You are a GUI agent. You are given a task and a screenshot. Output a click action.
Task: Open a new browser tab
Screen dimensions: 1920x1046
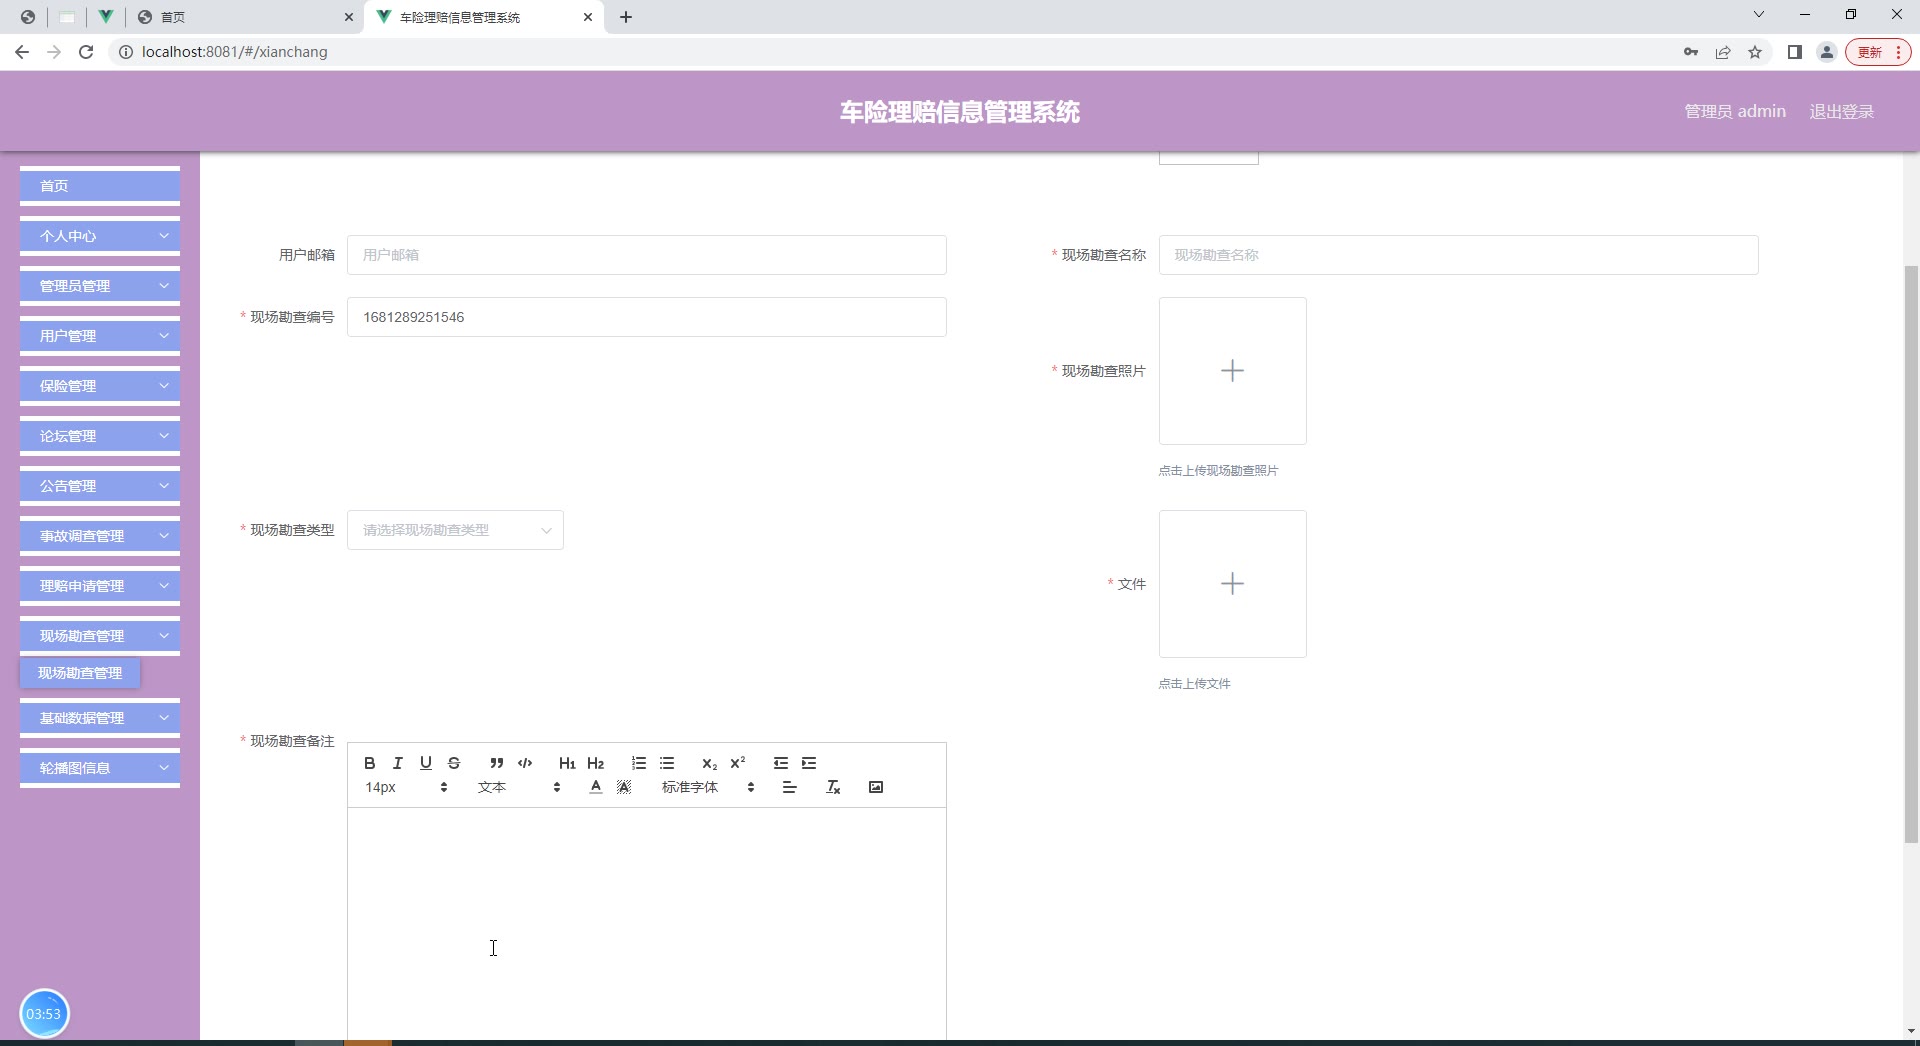626,17
